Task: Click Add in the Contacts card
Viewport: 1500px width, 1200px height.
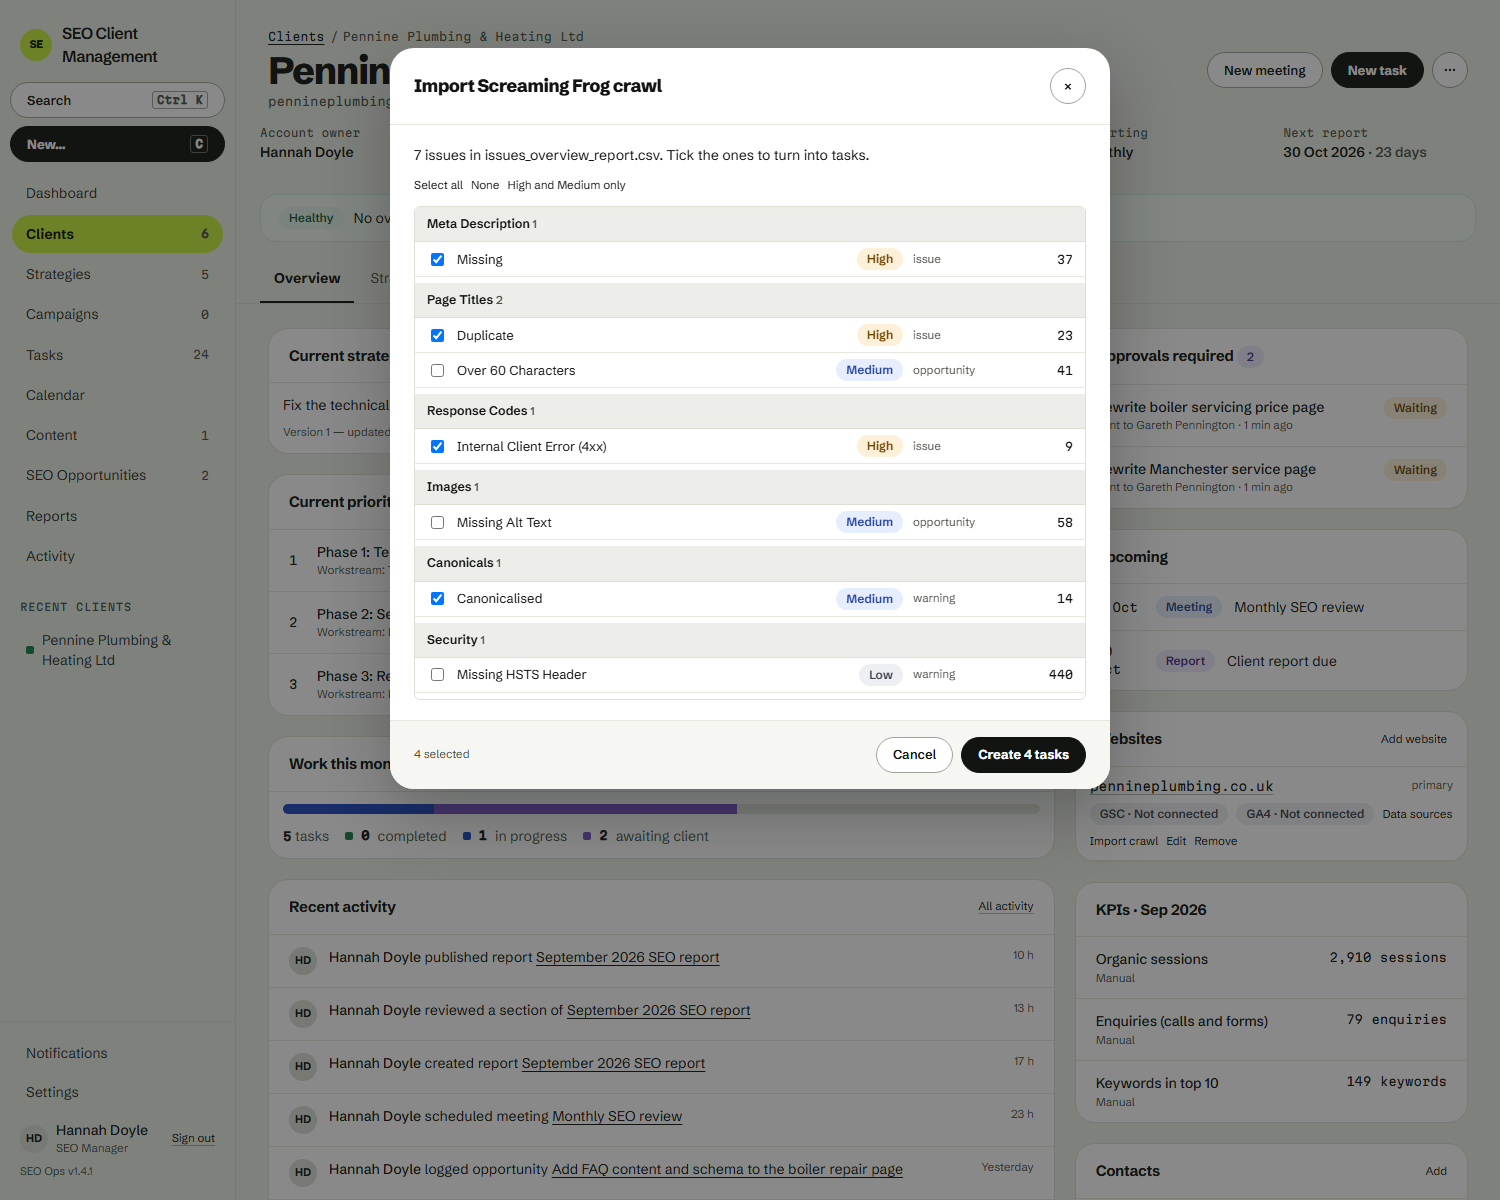Action: pos(1436,1171)
